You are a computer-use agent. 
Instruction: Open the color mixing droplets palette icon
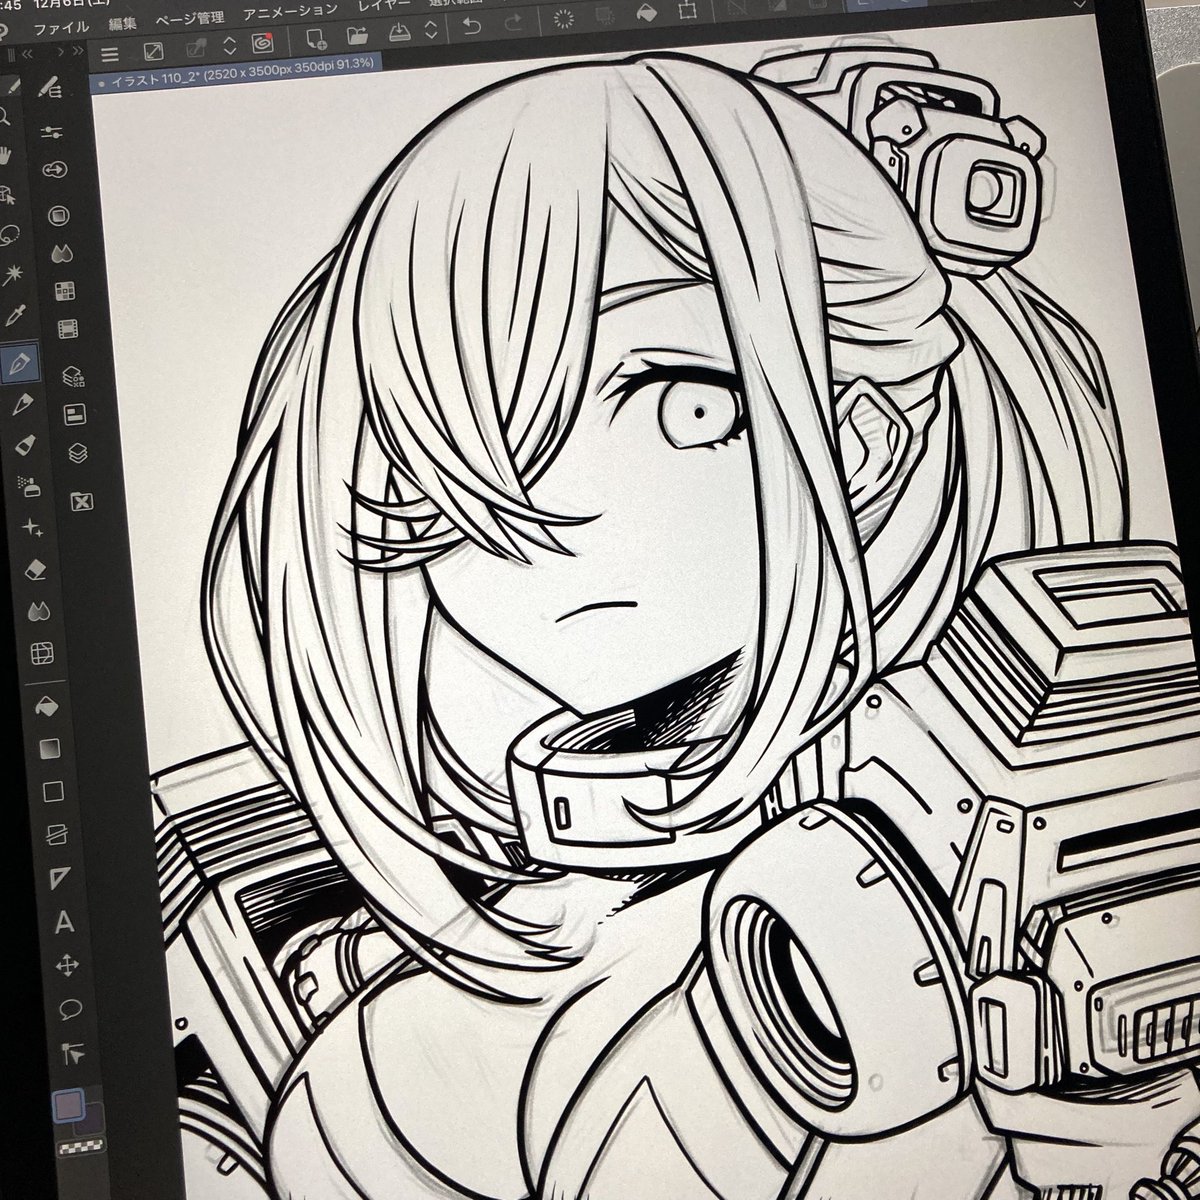pyautogui.click(x=61, y=252)
